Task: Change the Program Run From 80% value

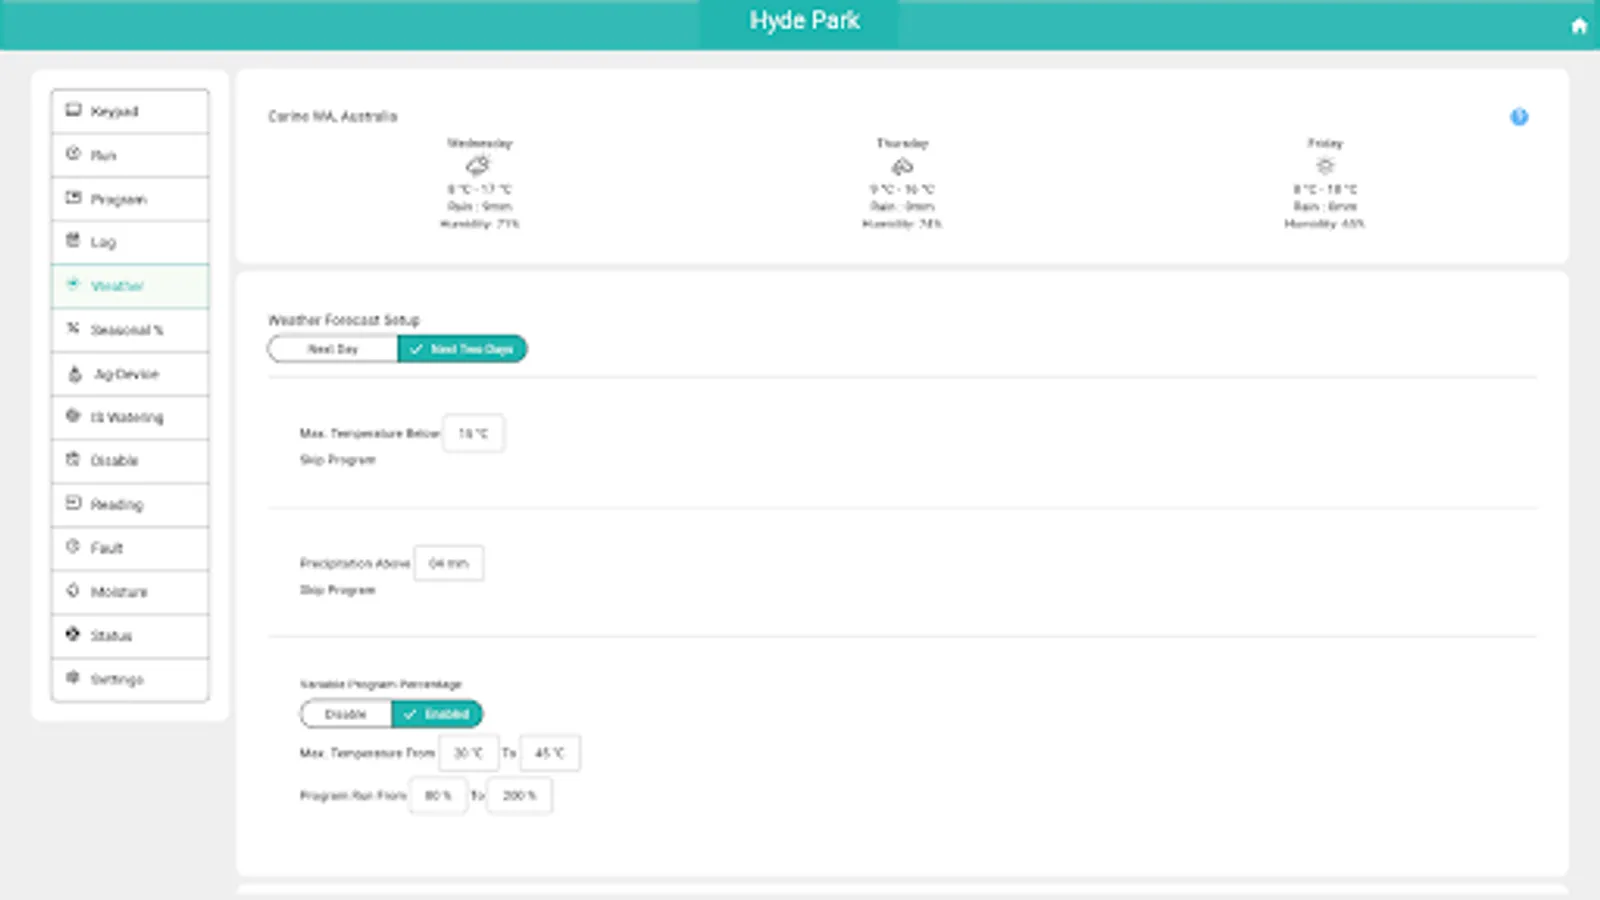Action: 438,795
